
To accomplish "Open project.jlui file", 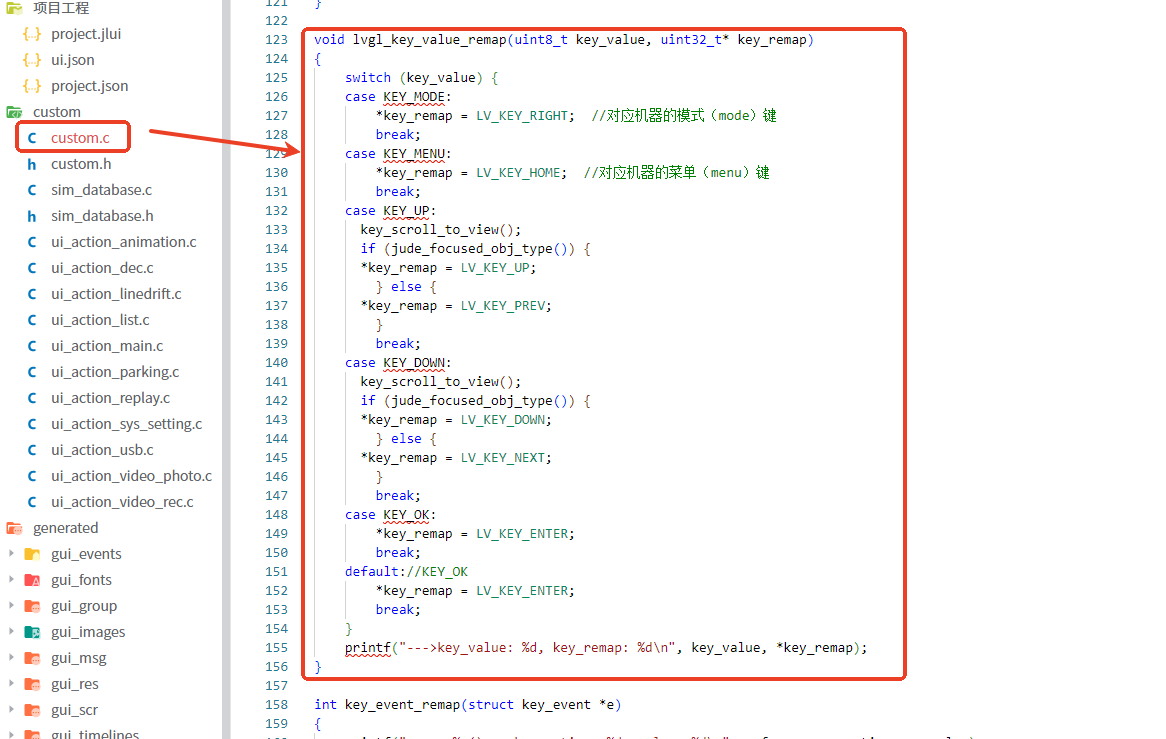I will [86, 33].
